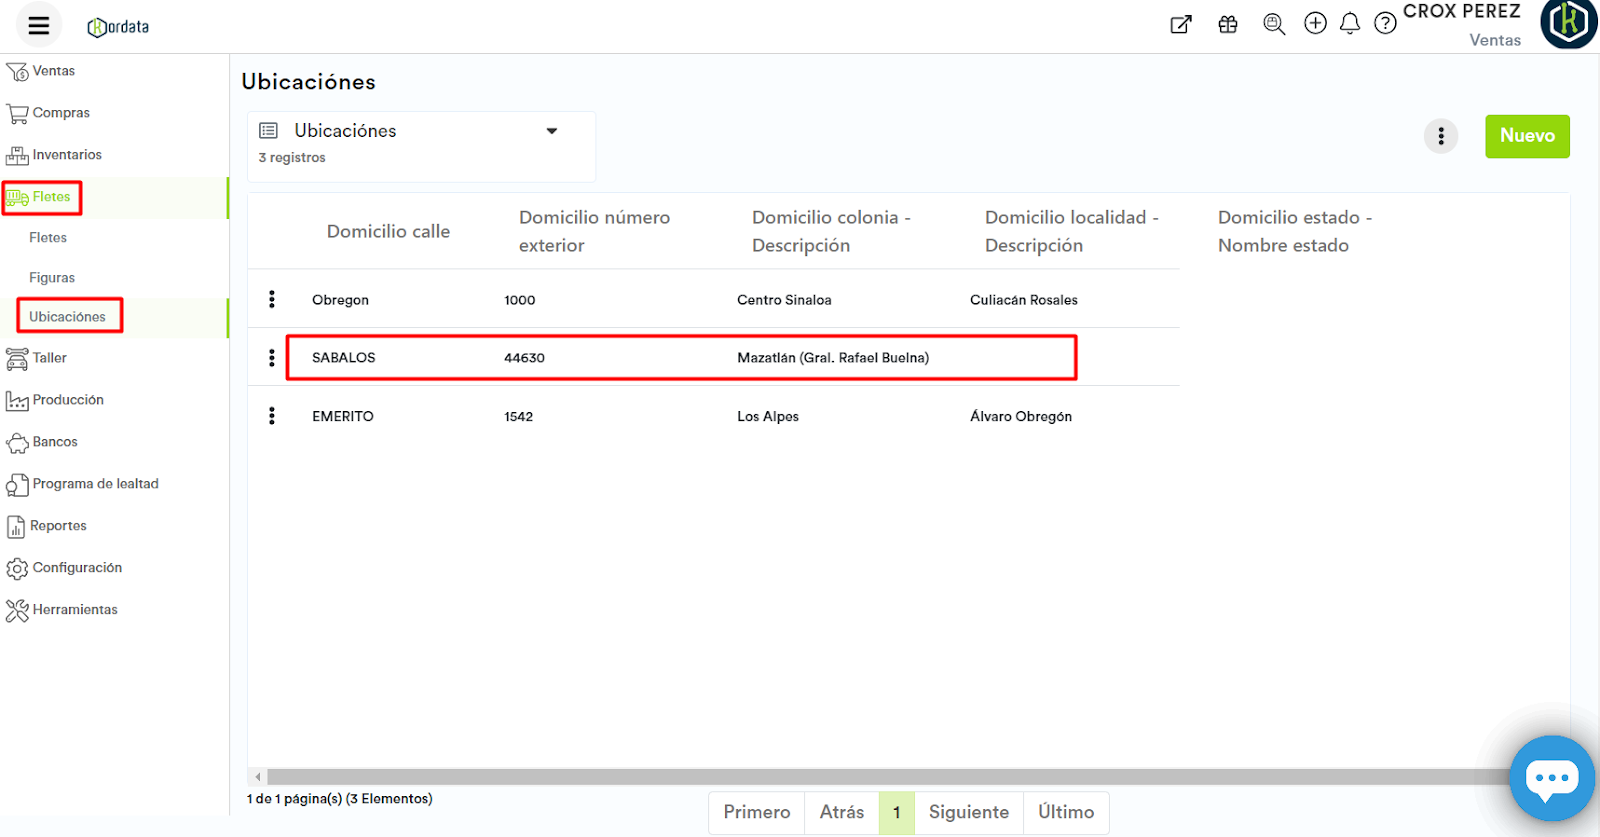Open the gift icon in top bar
Viewport: 1600px width, 837px height.
click(1228, 25)
